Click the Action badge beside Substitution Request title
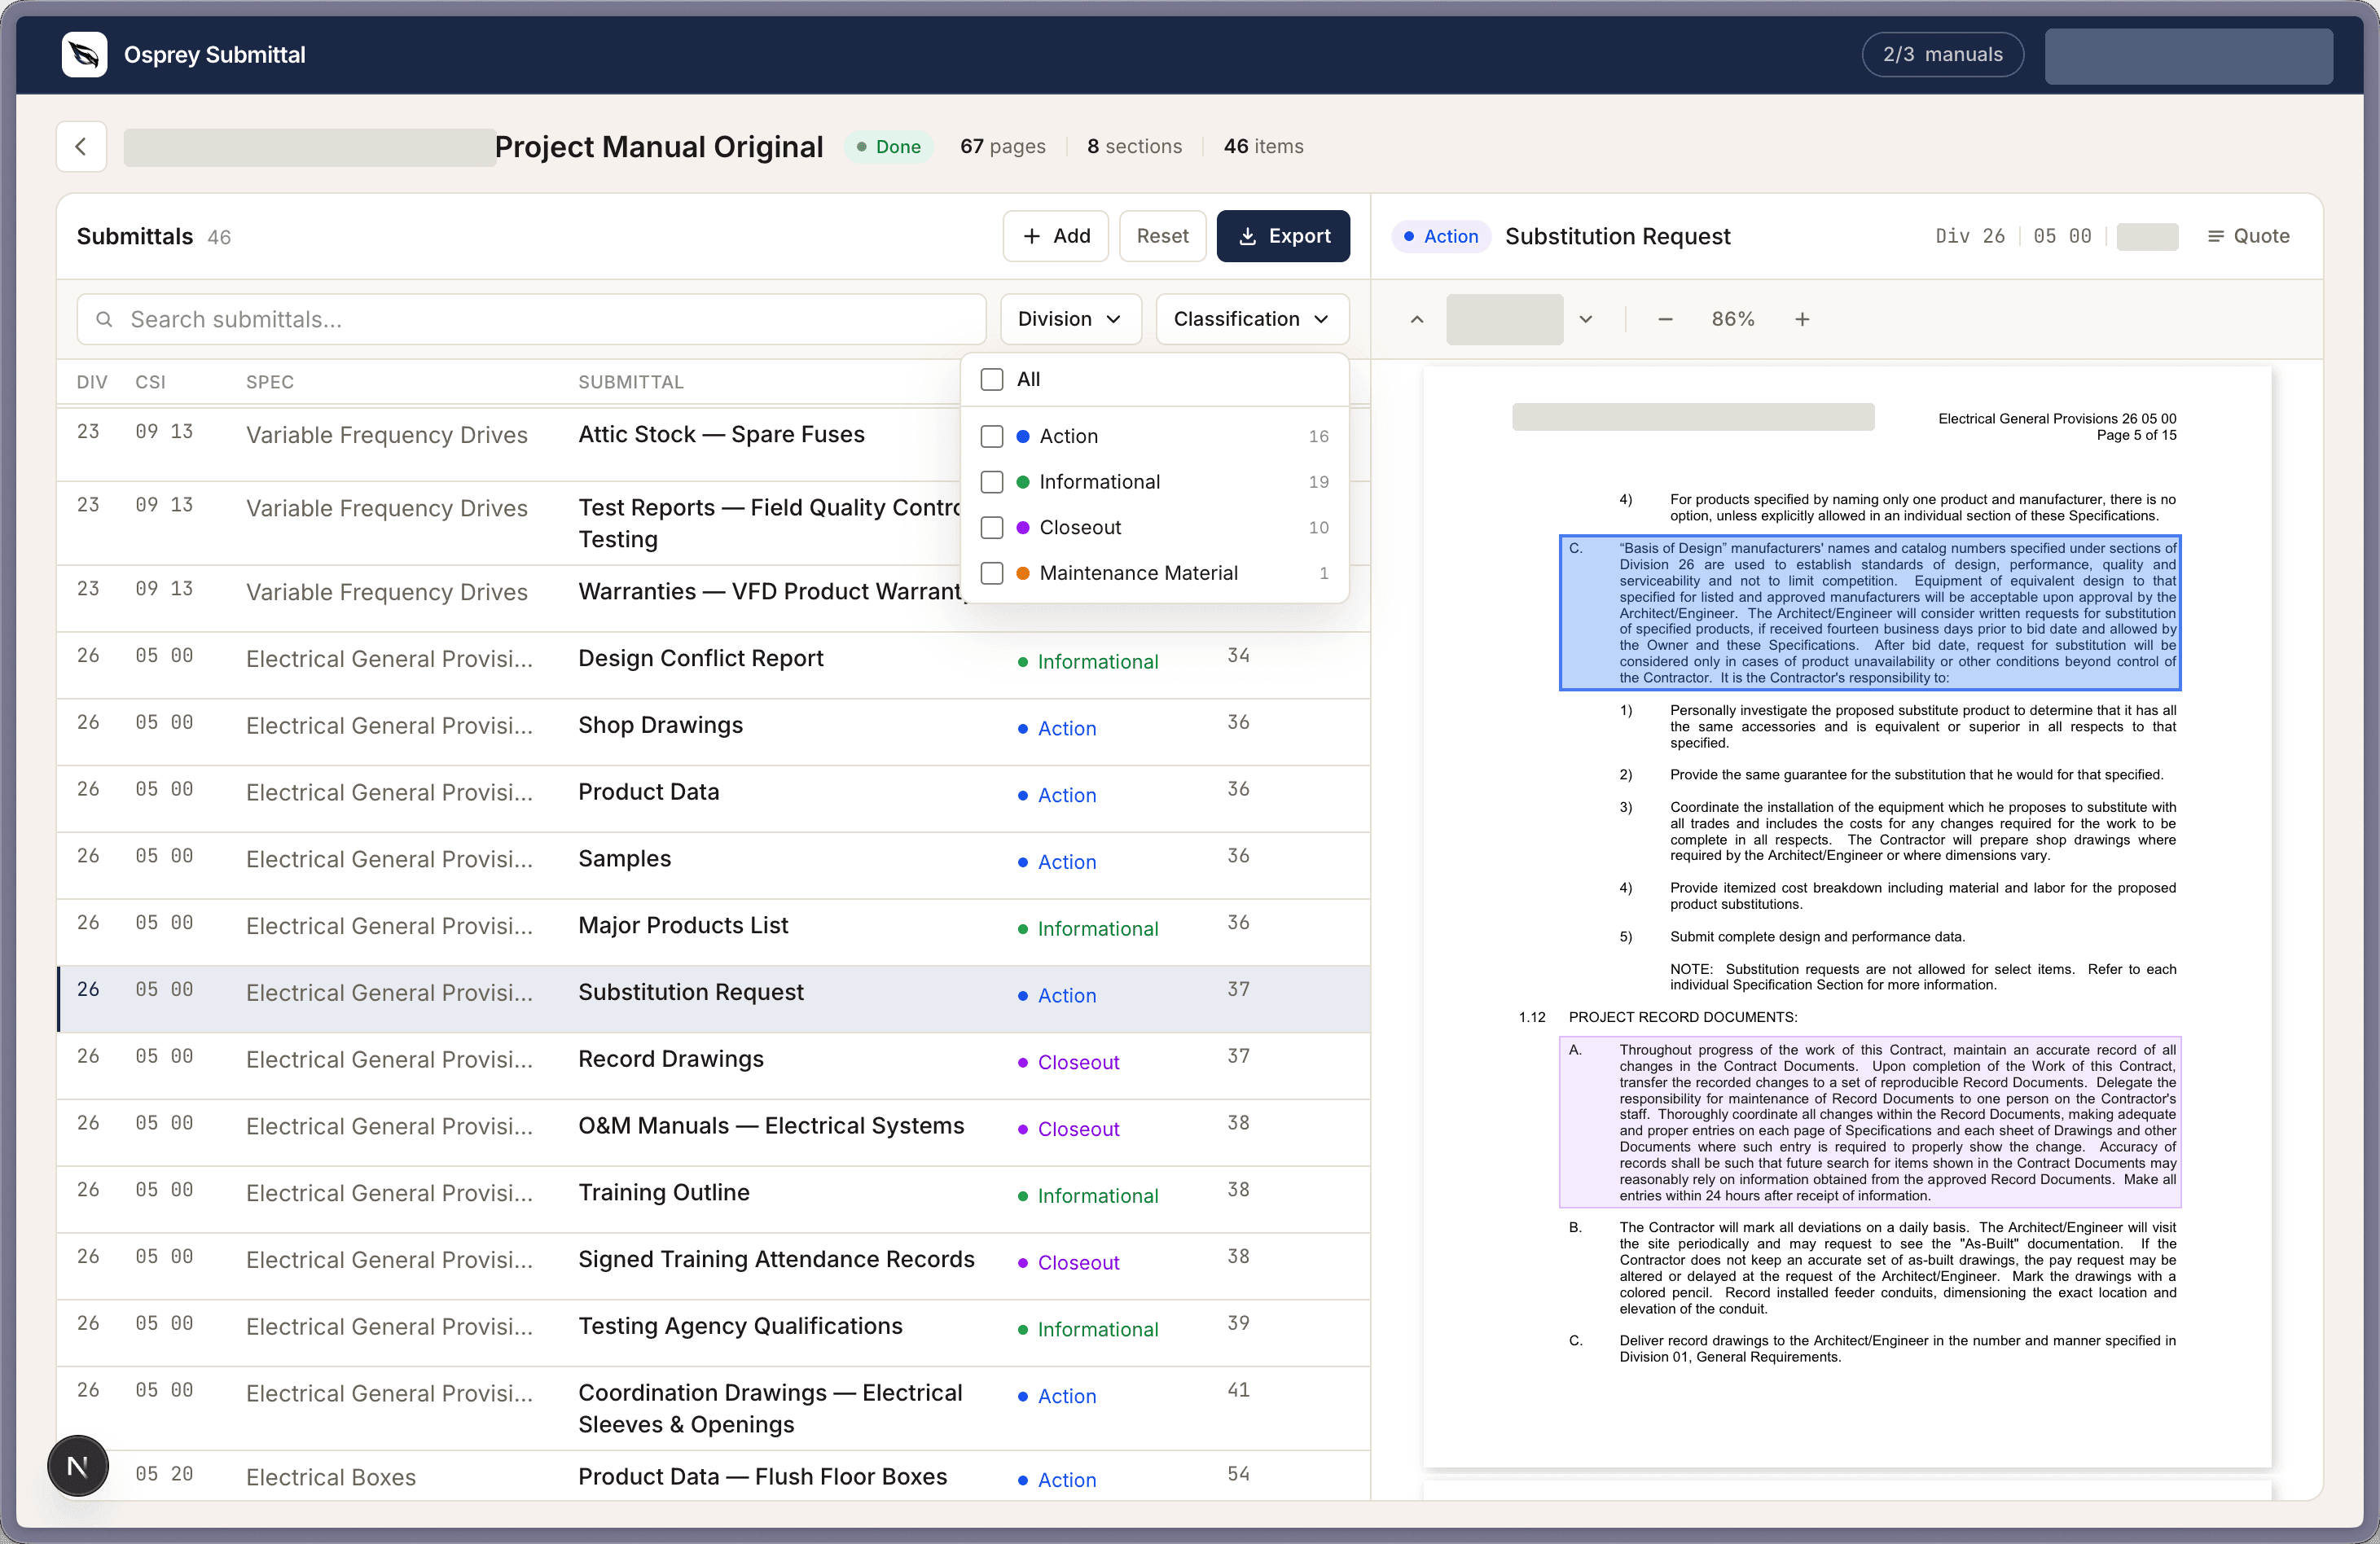Image resolution: width=2380 pixels, height=1544 pixels. point(1441,236)
